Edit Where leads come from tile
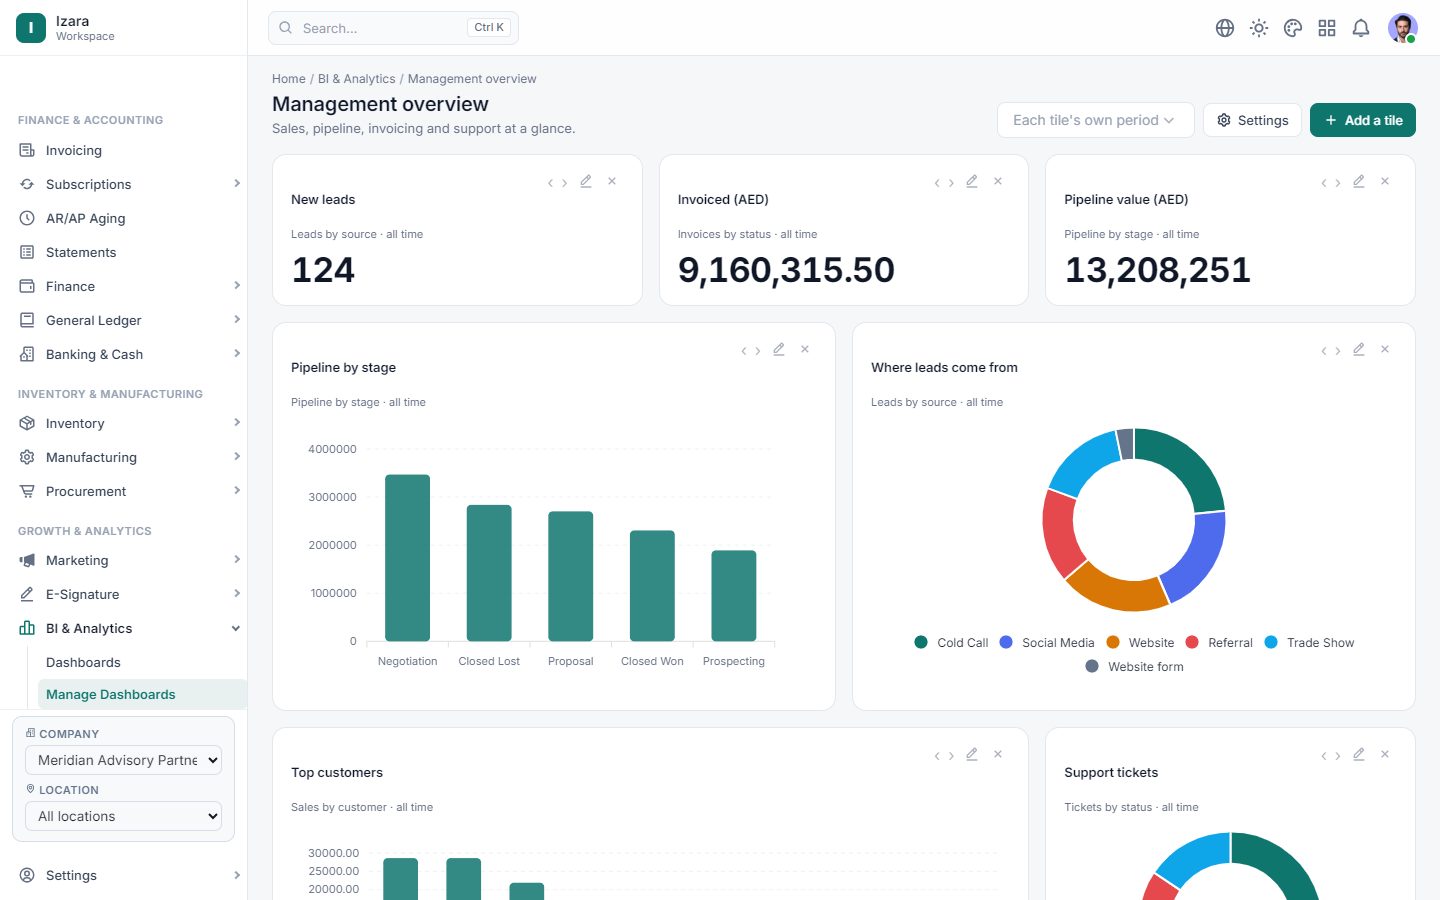 click(x=1359, y=349)
